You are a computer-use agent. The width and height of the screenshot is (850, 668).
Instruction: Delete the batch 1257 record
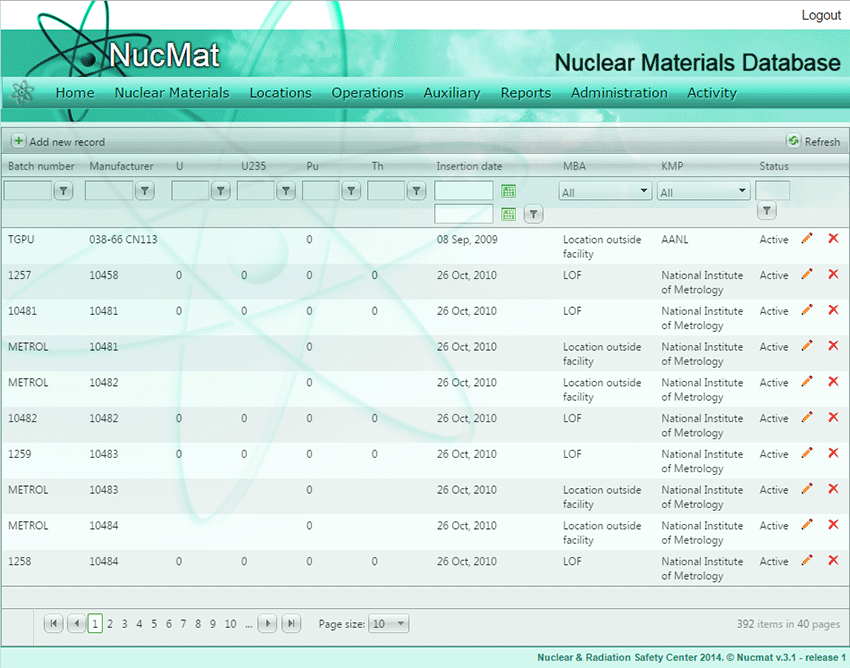[x=833, y=274]
